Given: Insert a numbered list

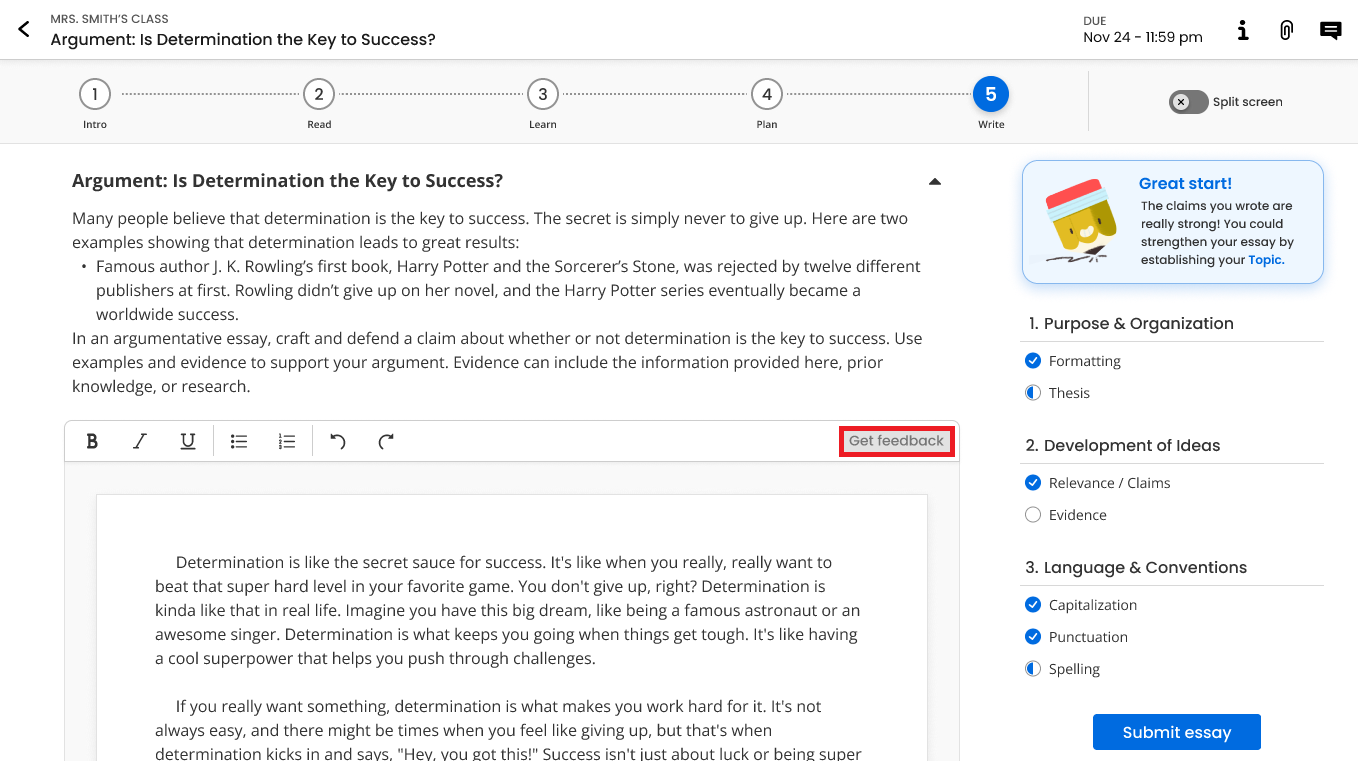Looking at the screenshot, I should tap(287, 441).
